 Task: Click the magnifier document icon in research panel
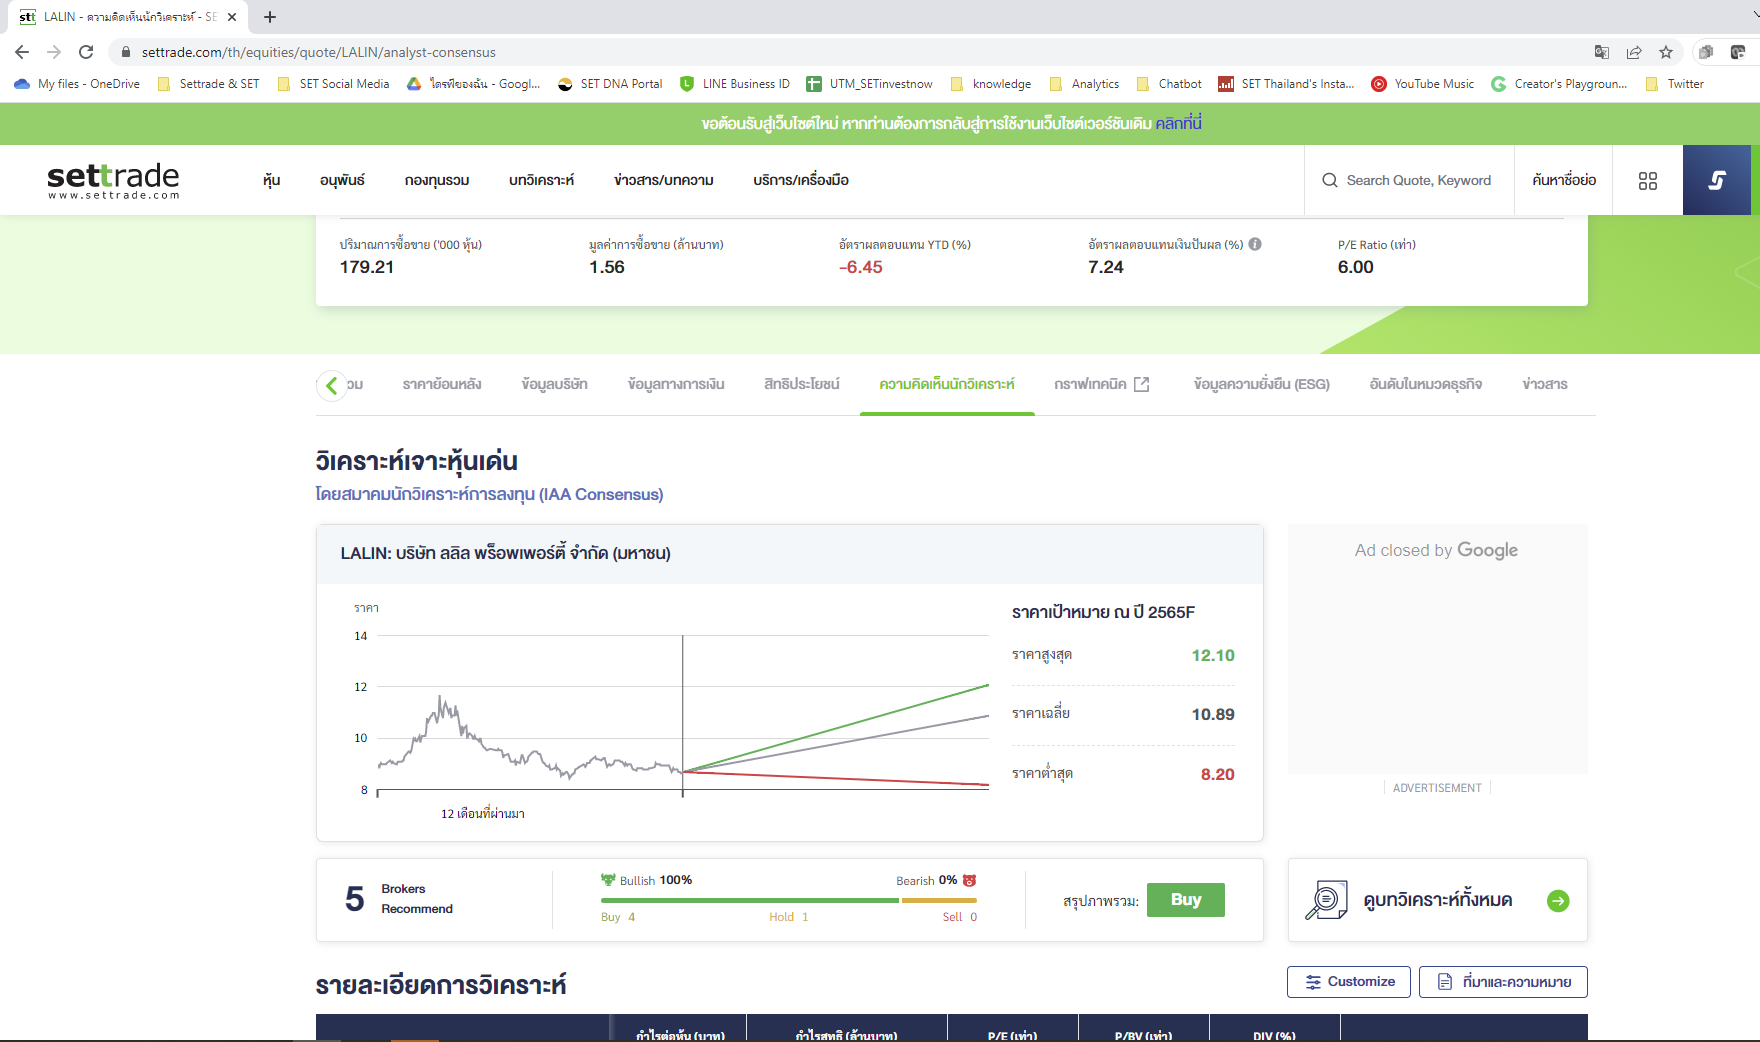point(1327,899)
